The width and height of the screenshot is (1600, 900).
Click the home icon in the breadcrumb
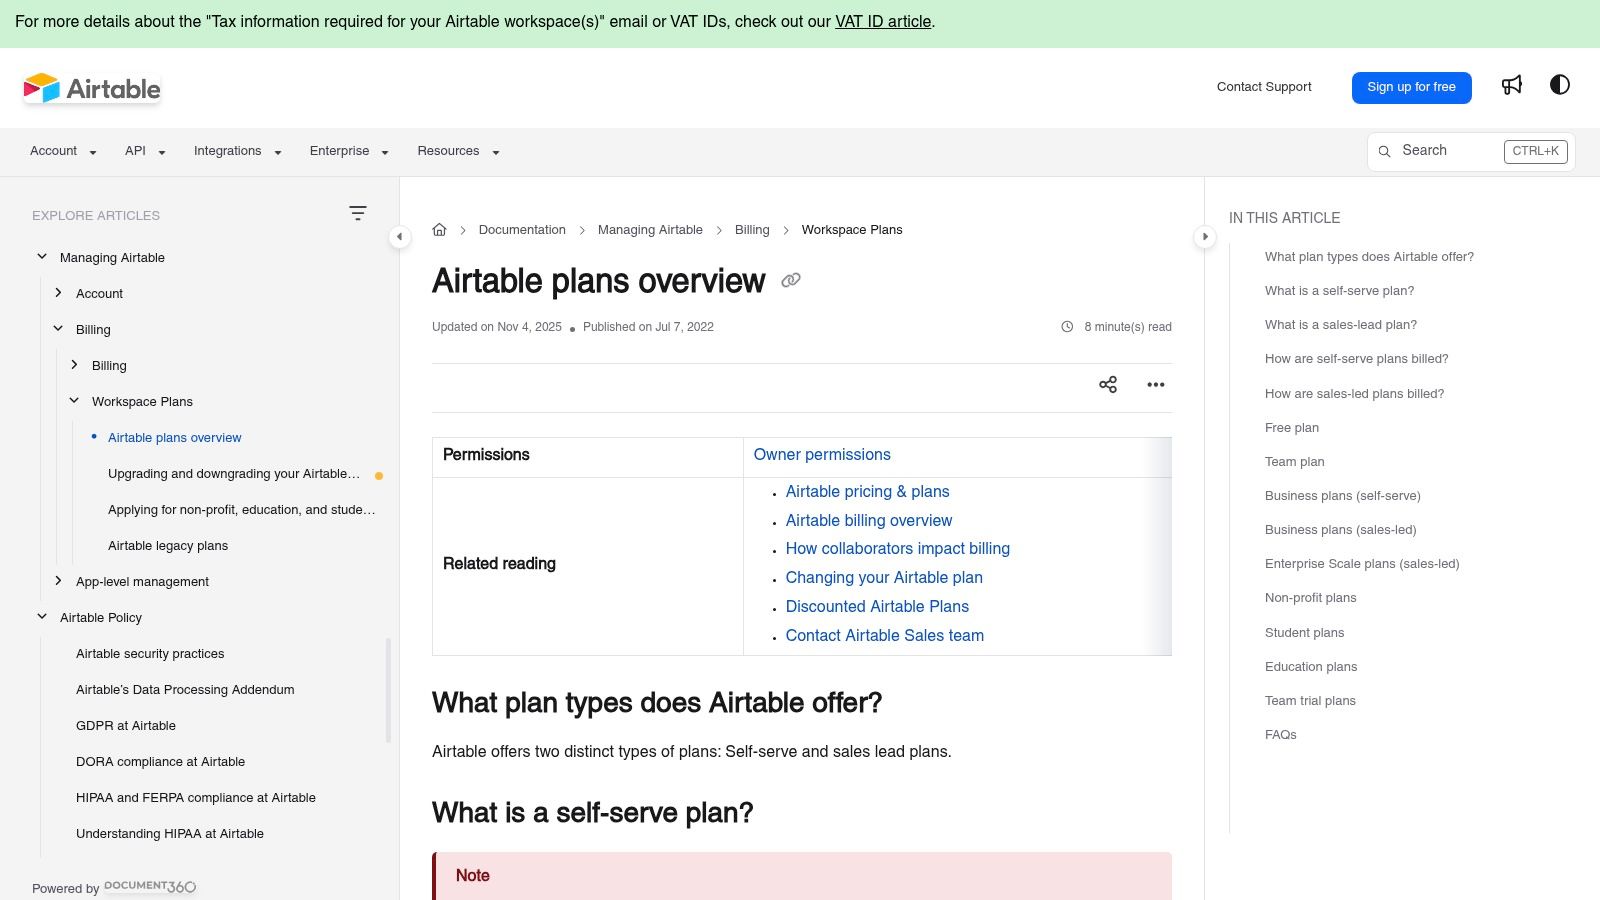tap(439, 229)
